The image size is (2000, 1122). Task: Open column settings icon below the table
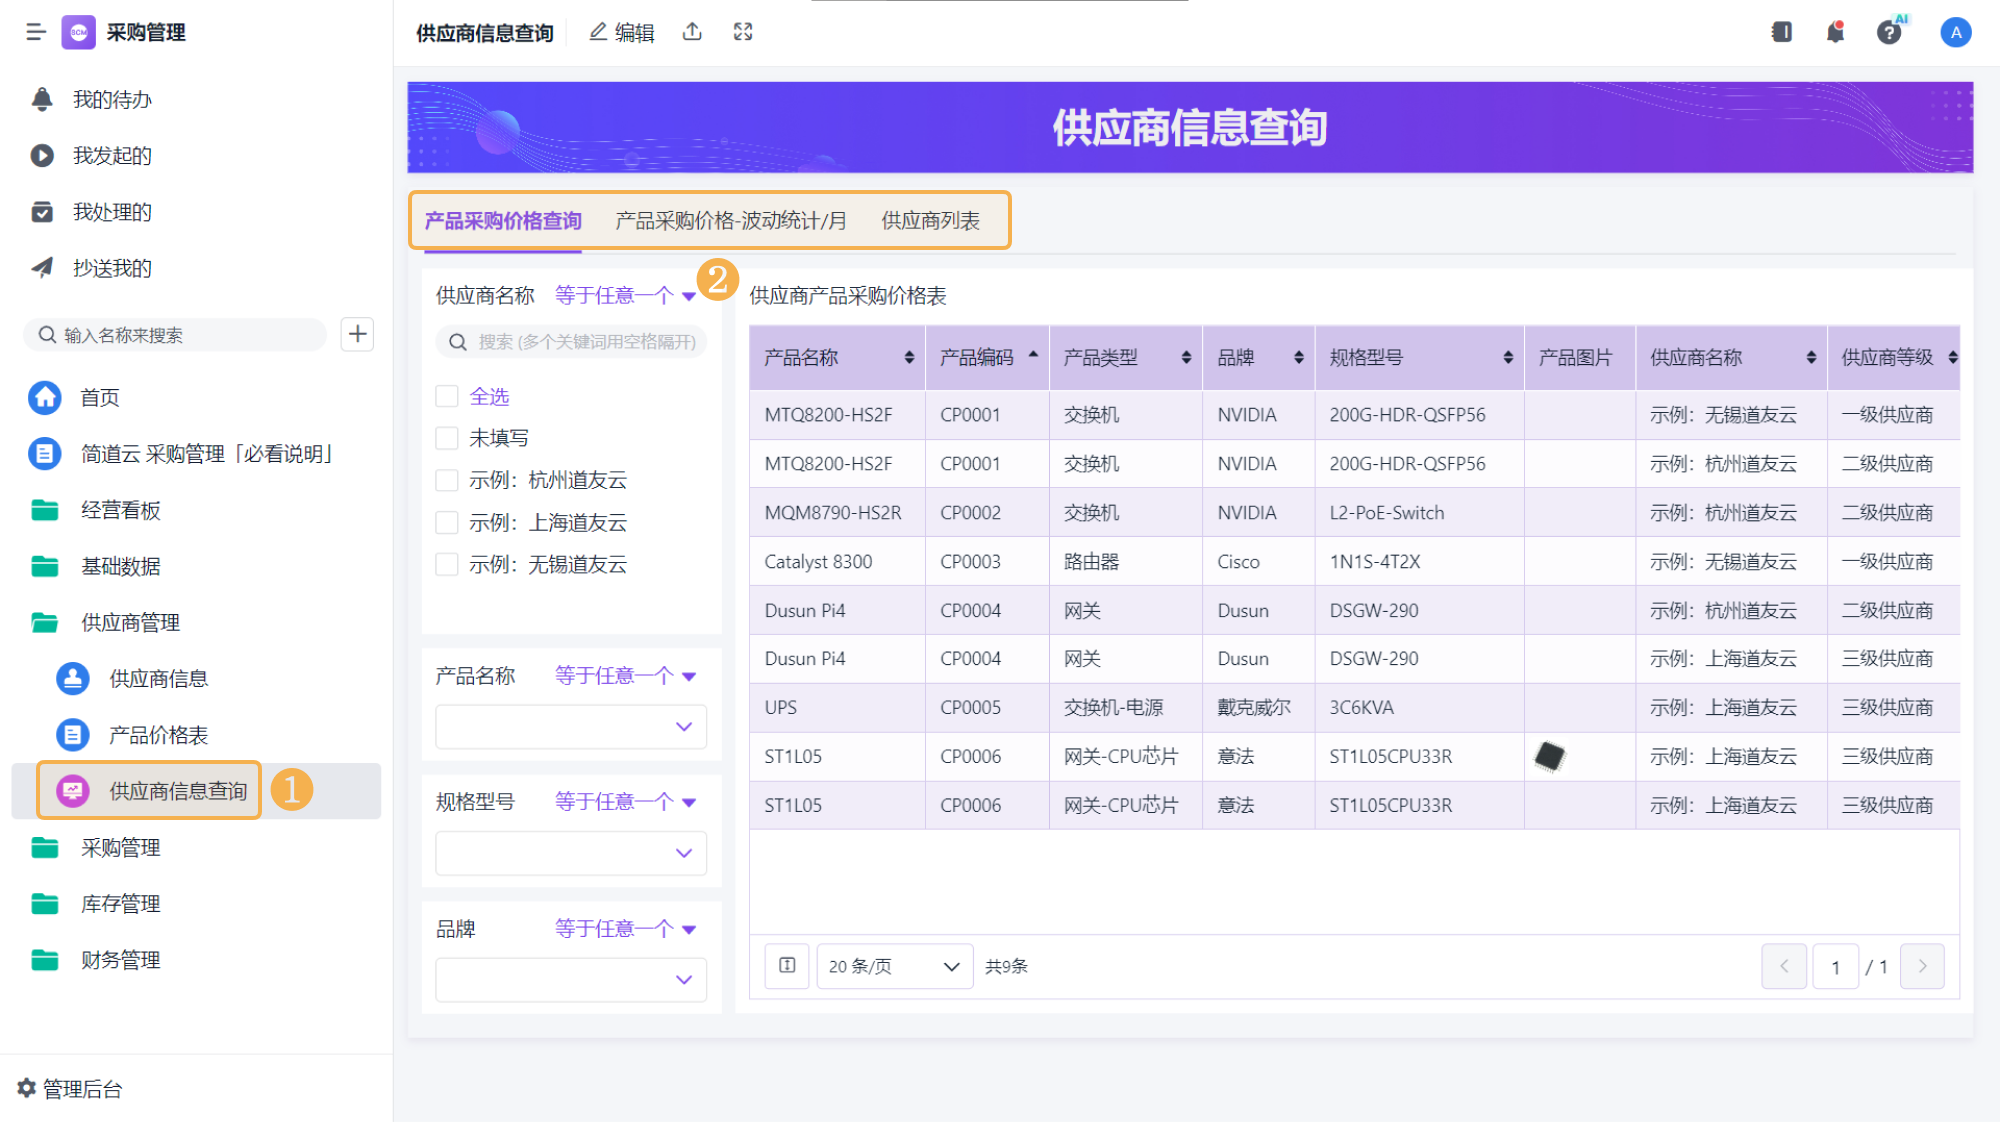tap(787, 966)
